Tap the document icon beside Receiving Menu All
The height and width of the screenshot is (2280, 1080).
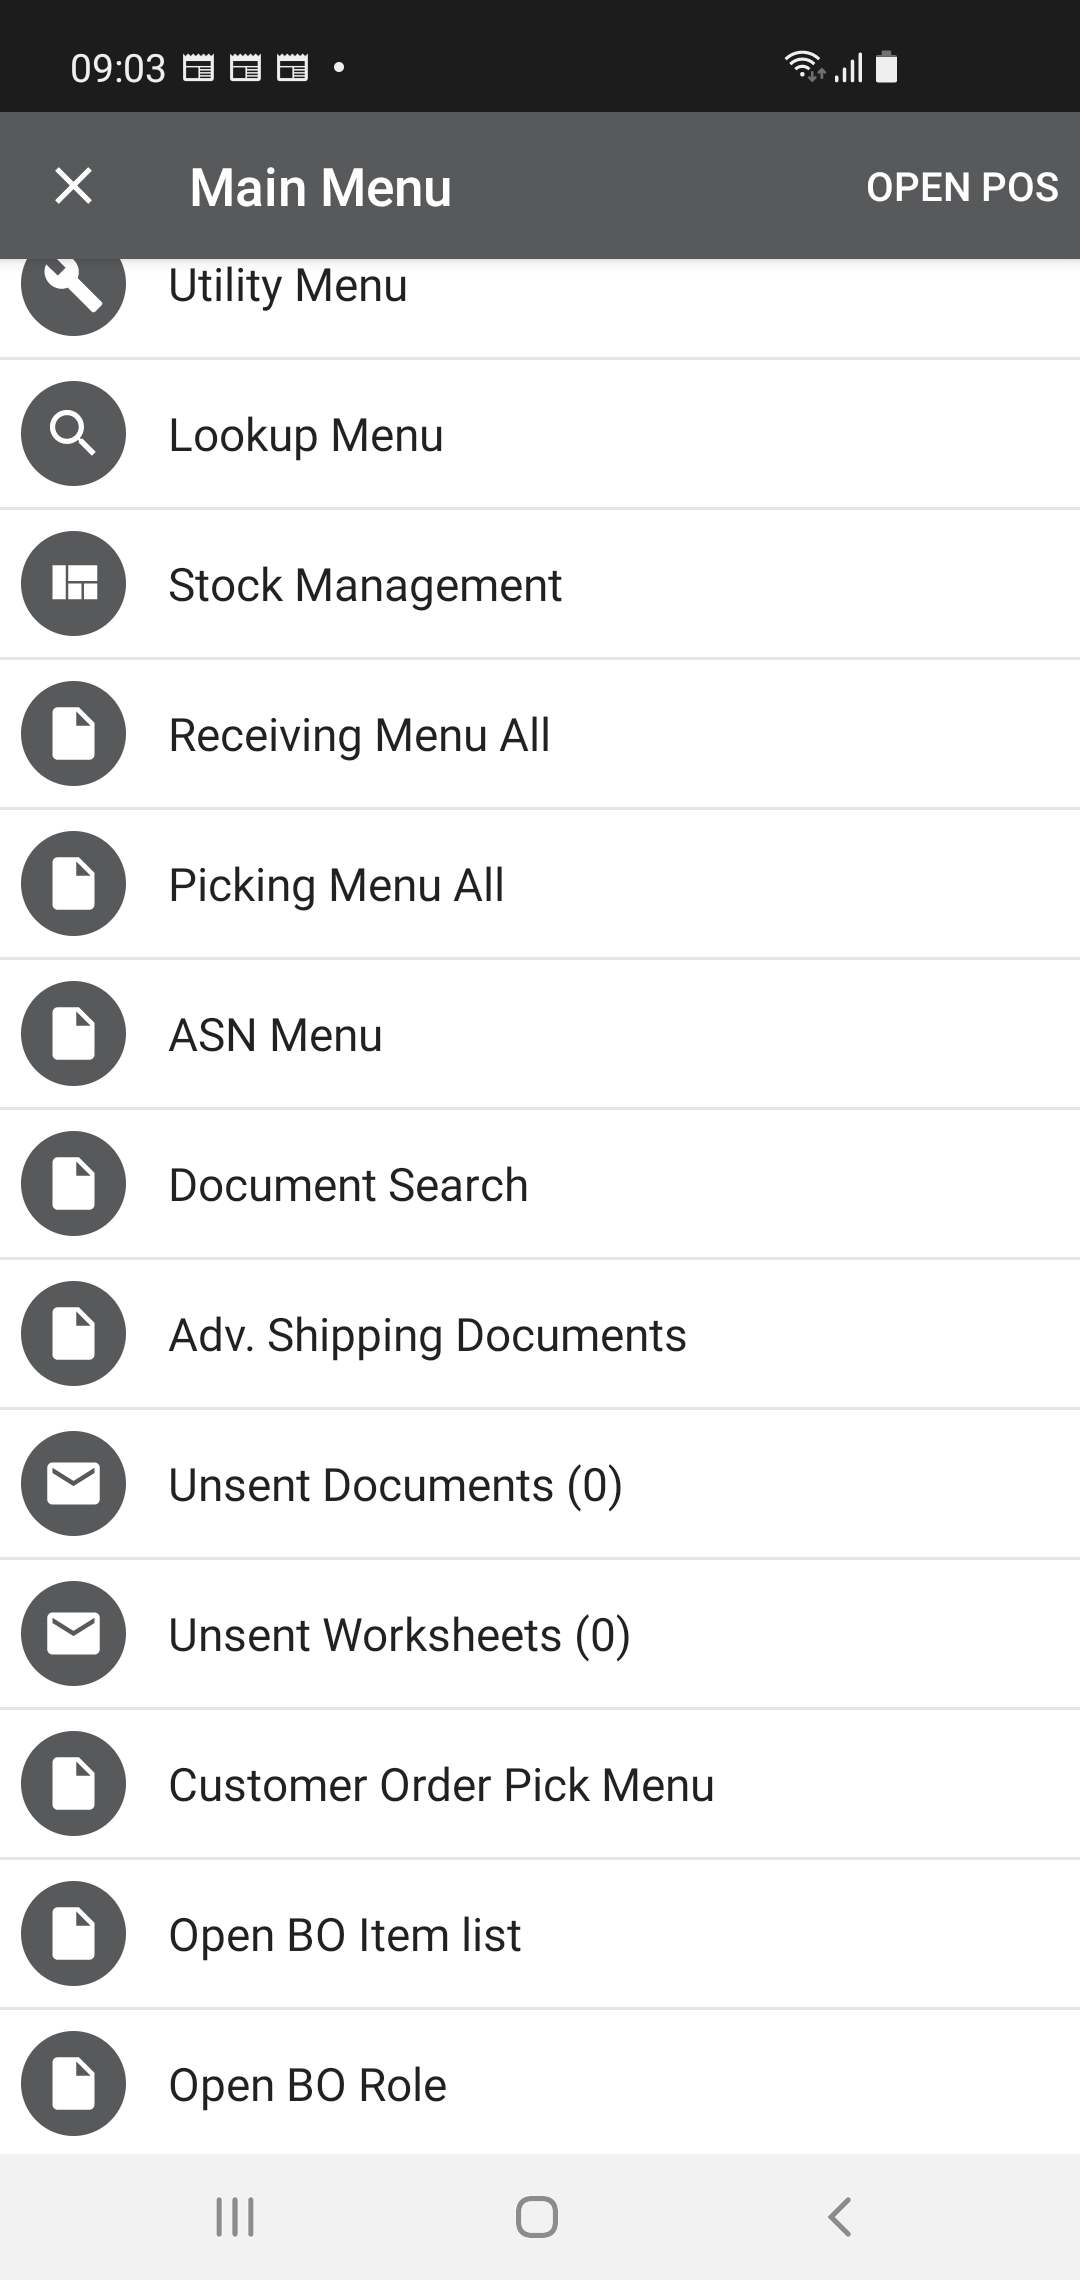click(73, 733)
